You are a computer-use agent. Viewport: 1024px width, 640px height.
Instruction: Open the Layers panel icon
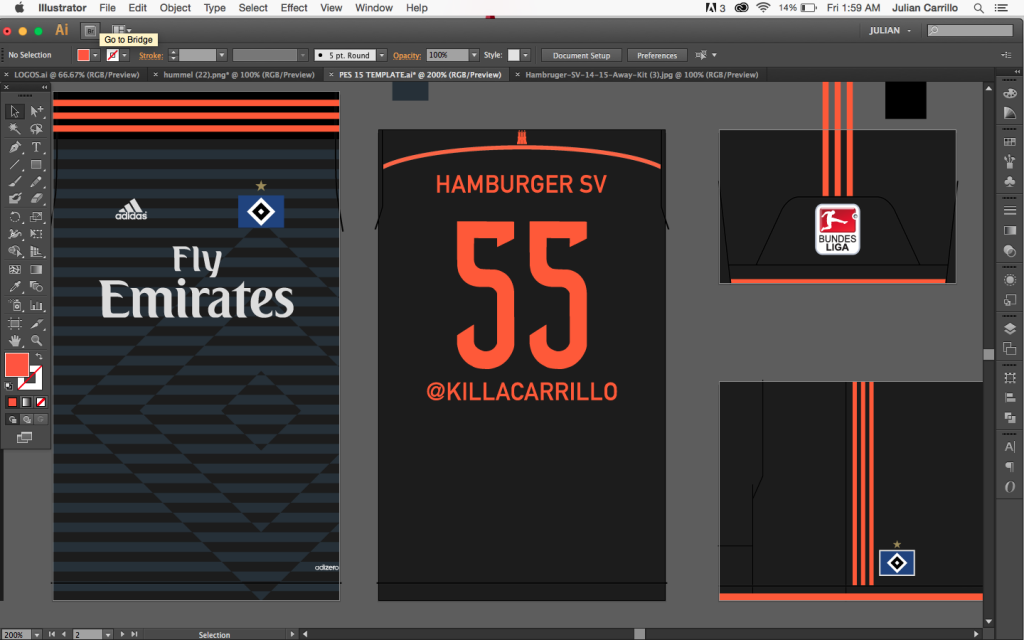(x=1010, y=328)
